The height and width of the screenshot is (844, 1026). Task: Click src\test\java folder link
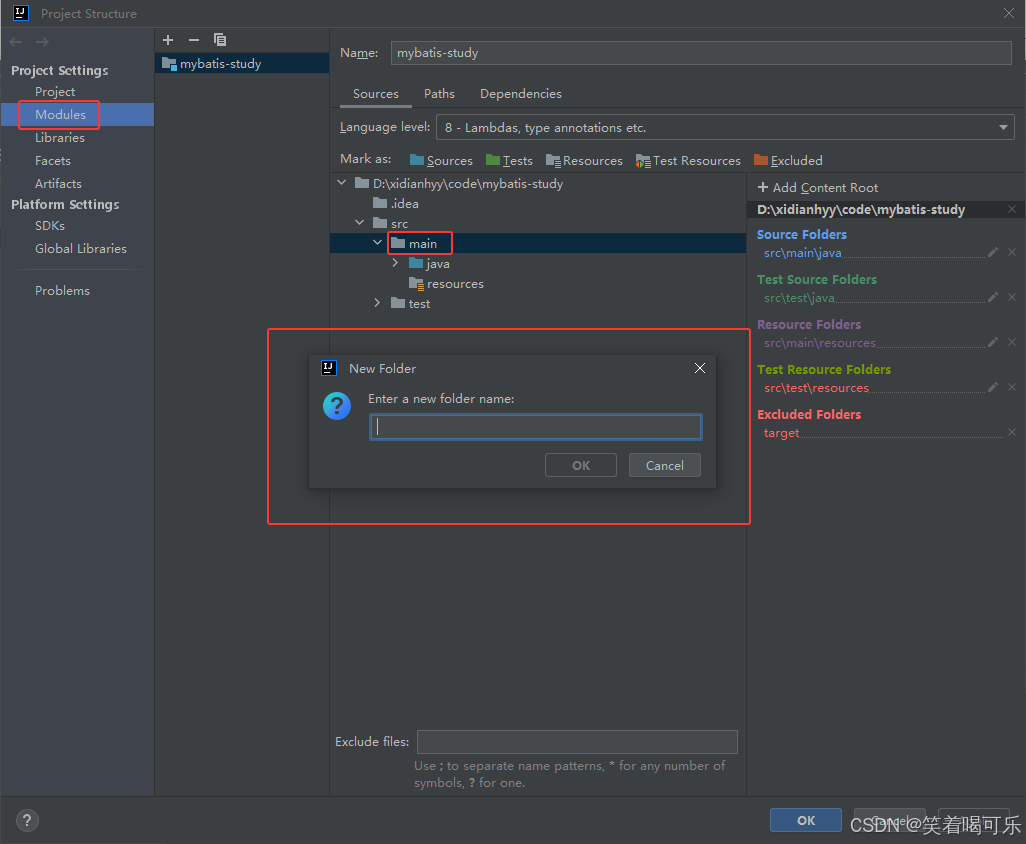(x=799, y=298)
